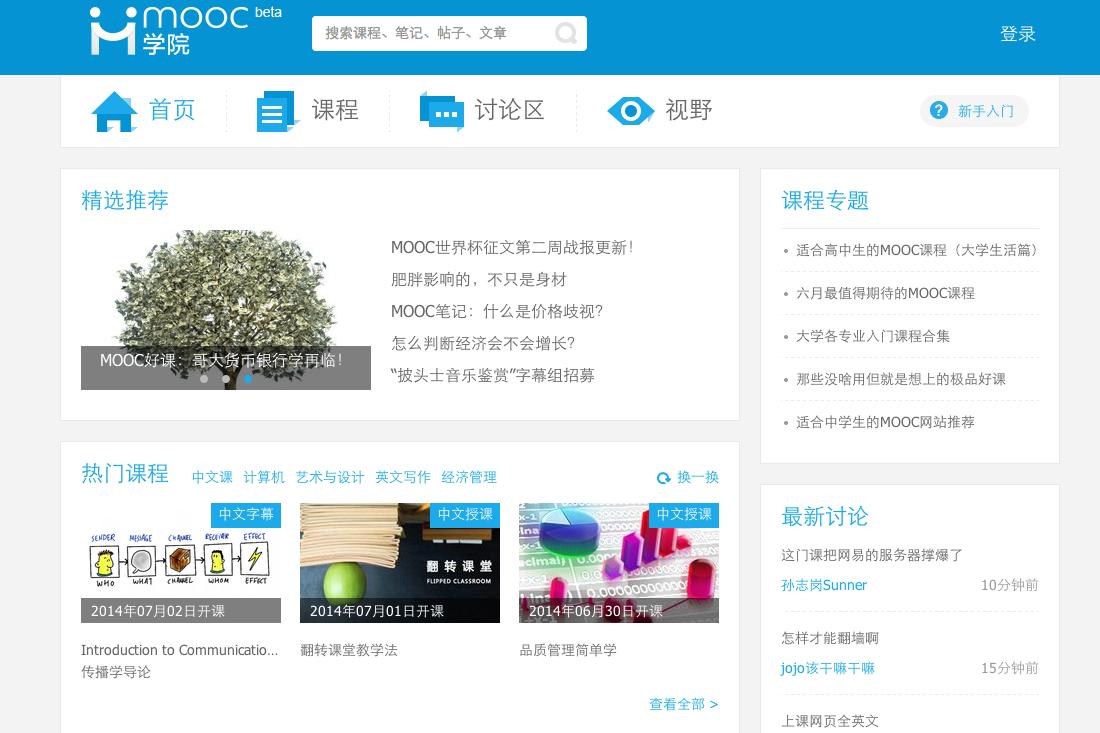
Task: Click the 传播学导论 subtitle text
Action: tap(116, 672)
